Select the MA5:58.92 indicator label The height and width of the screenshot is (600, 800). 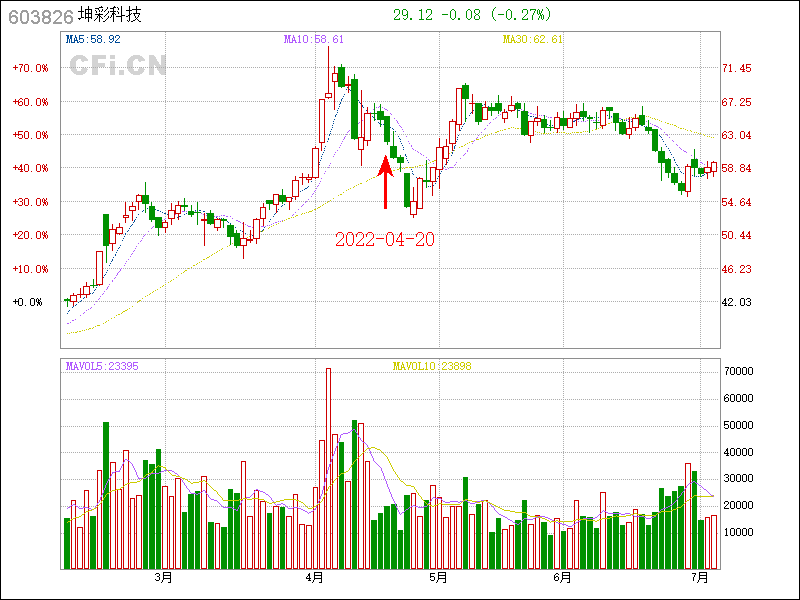coord(92,40)
